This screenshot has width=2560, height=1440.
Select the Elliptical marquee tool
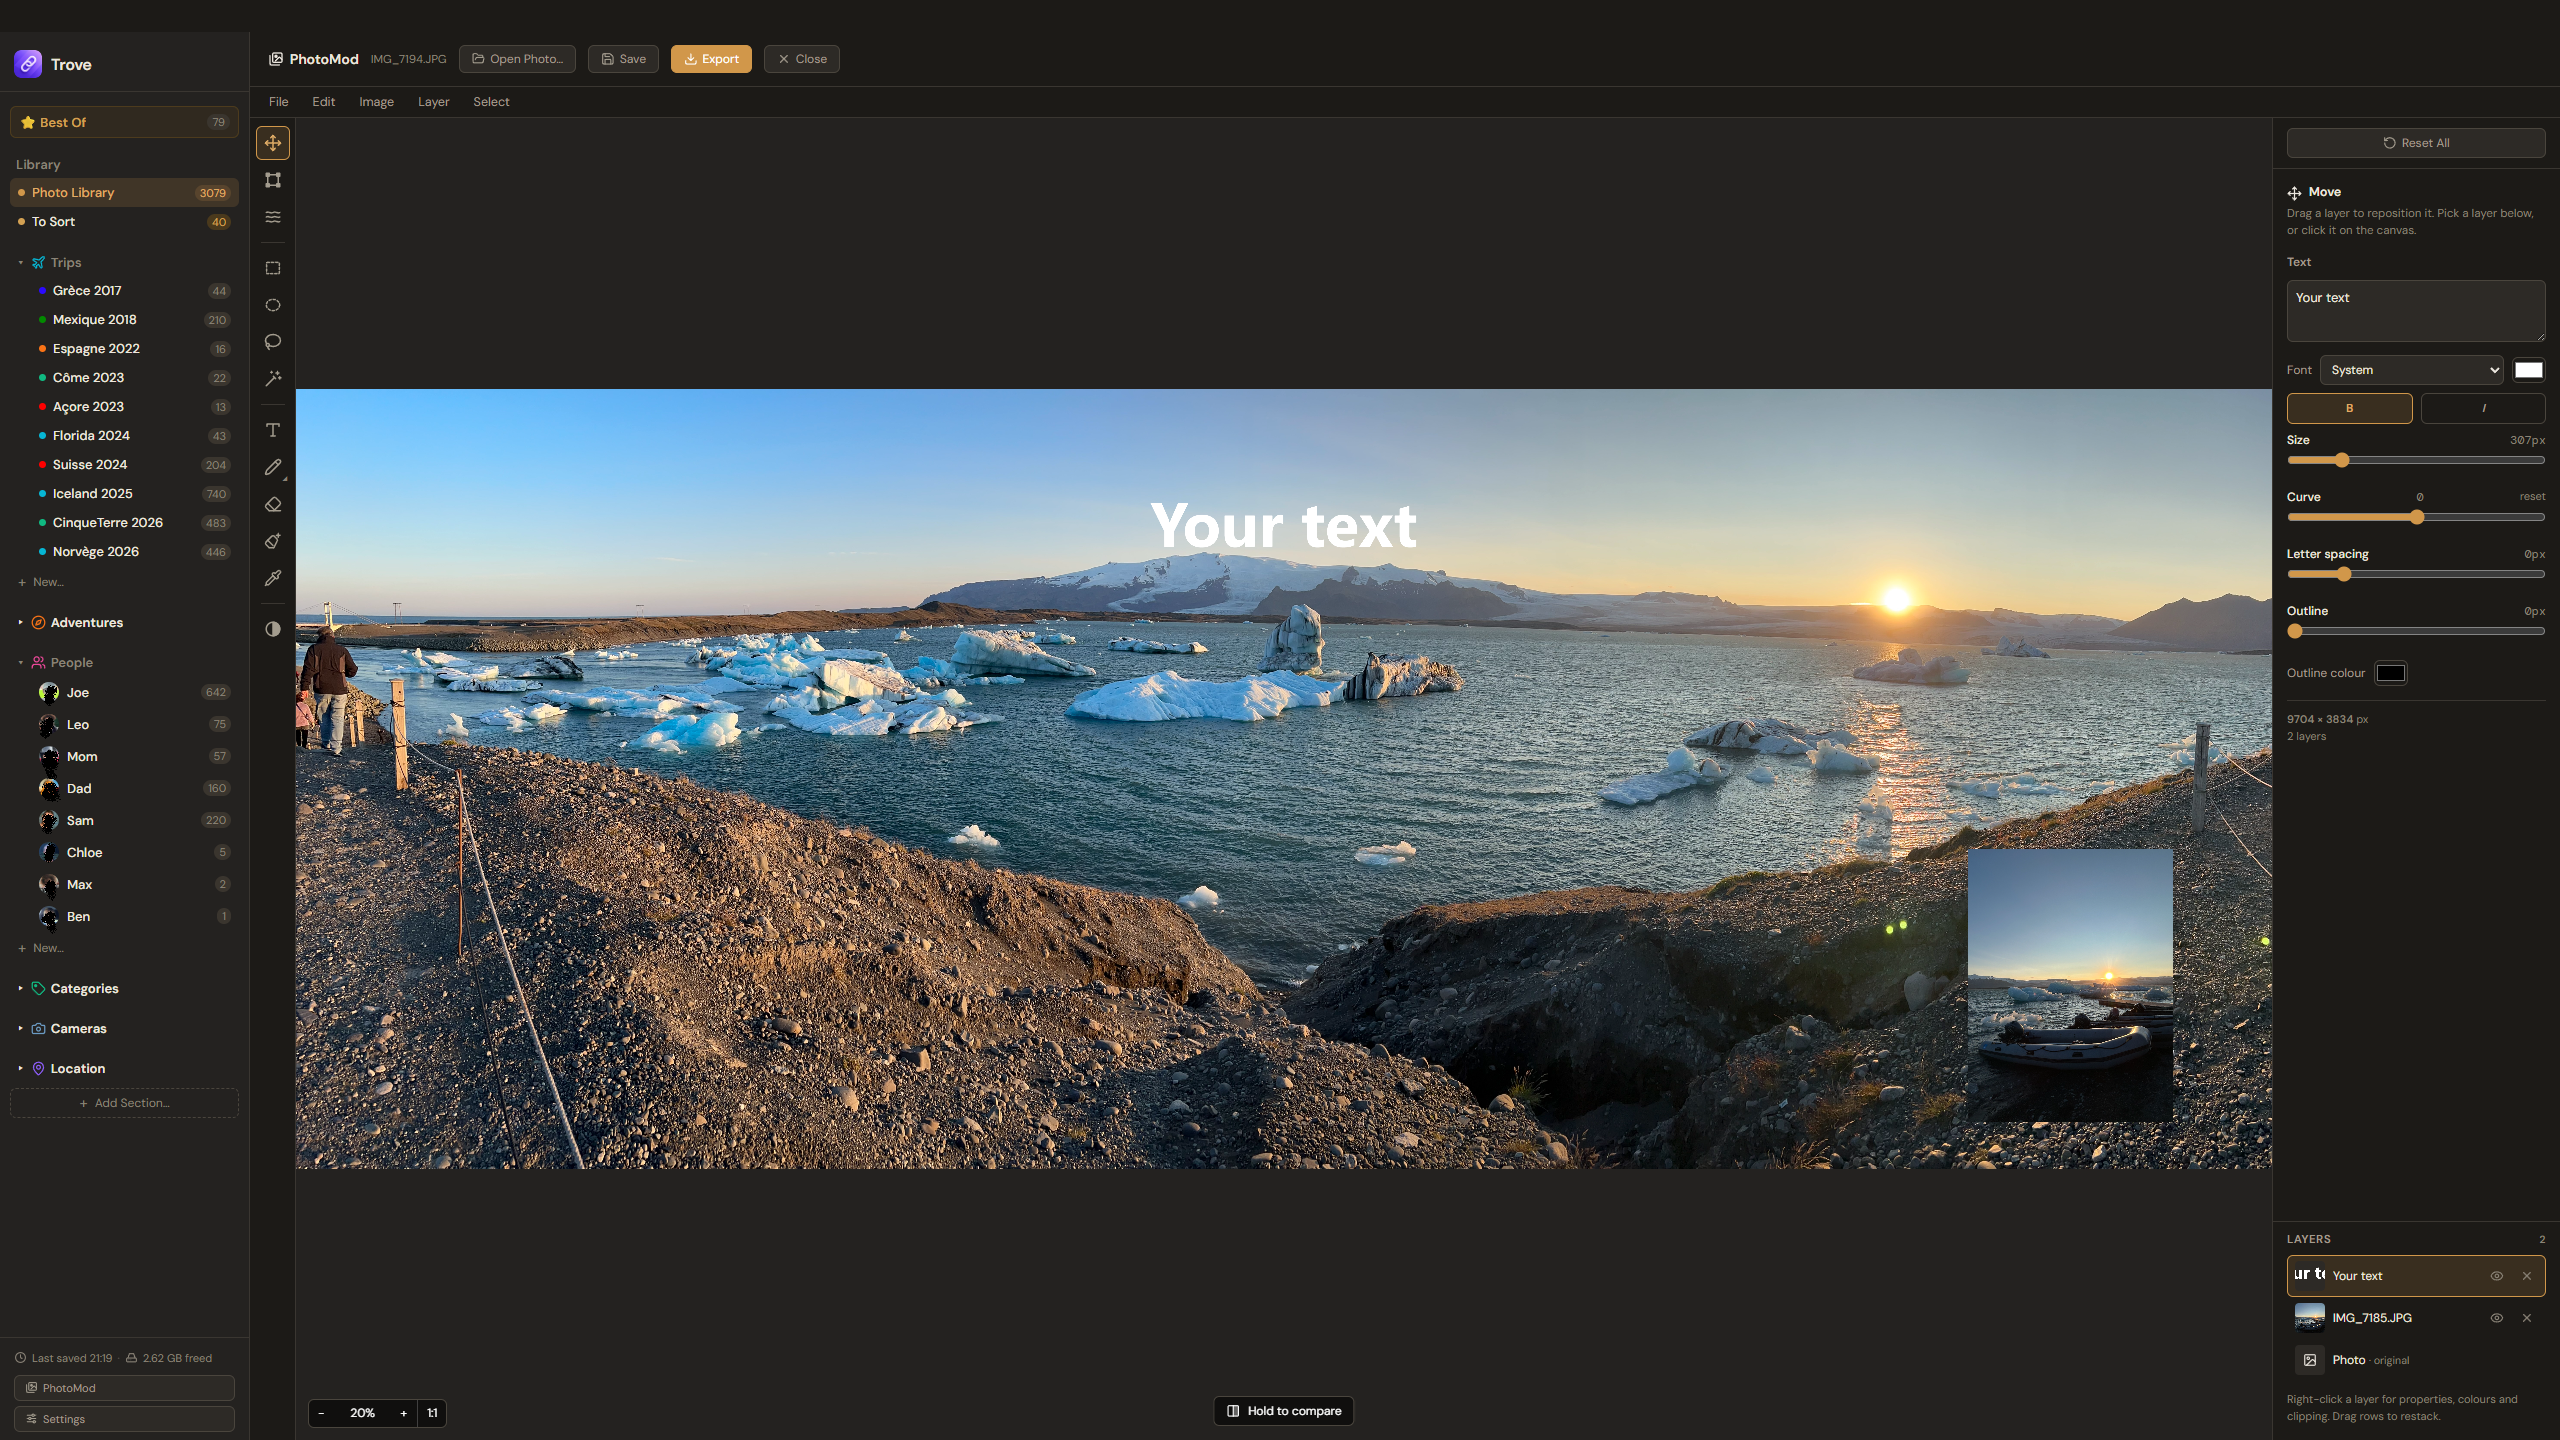click(272, 305)
